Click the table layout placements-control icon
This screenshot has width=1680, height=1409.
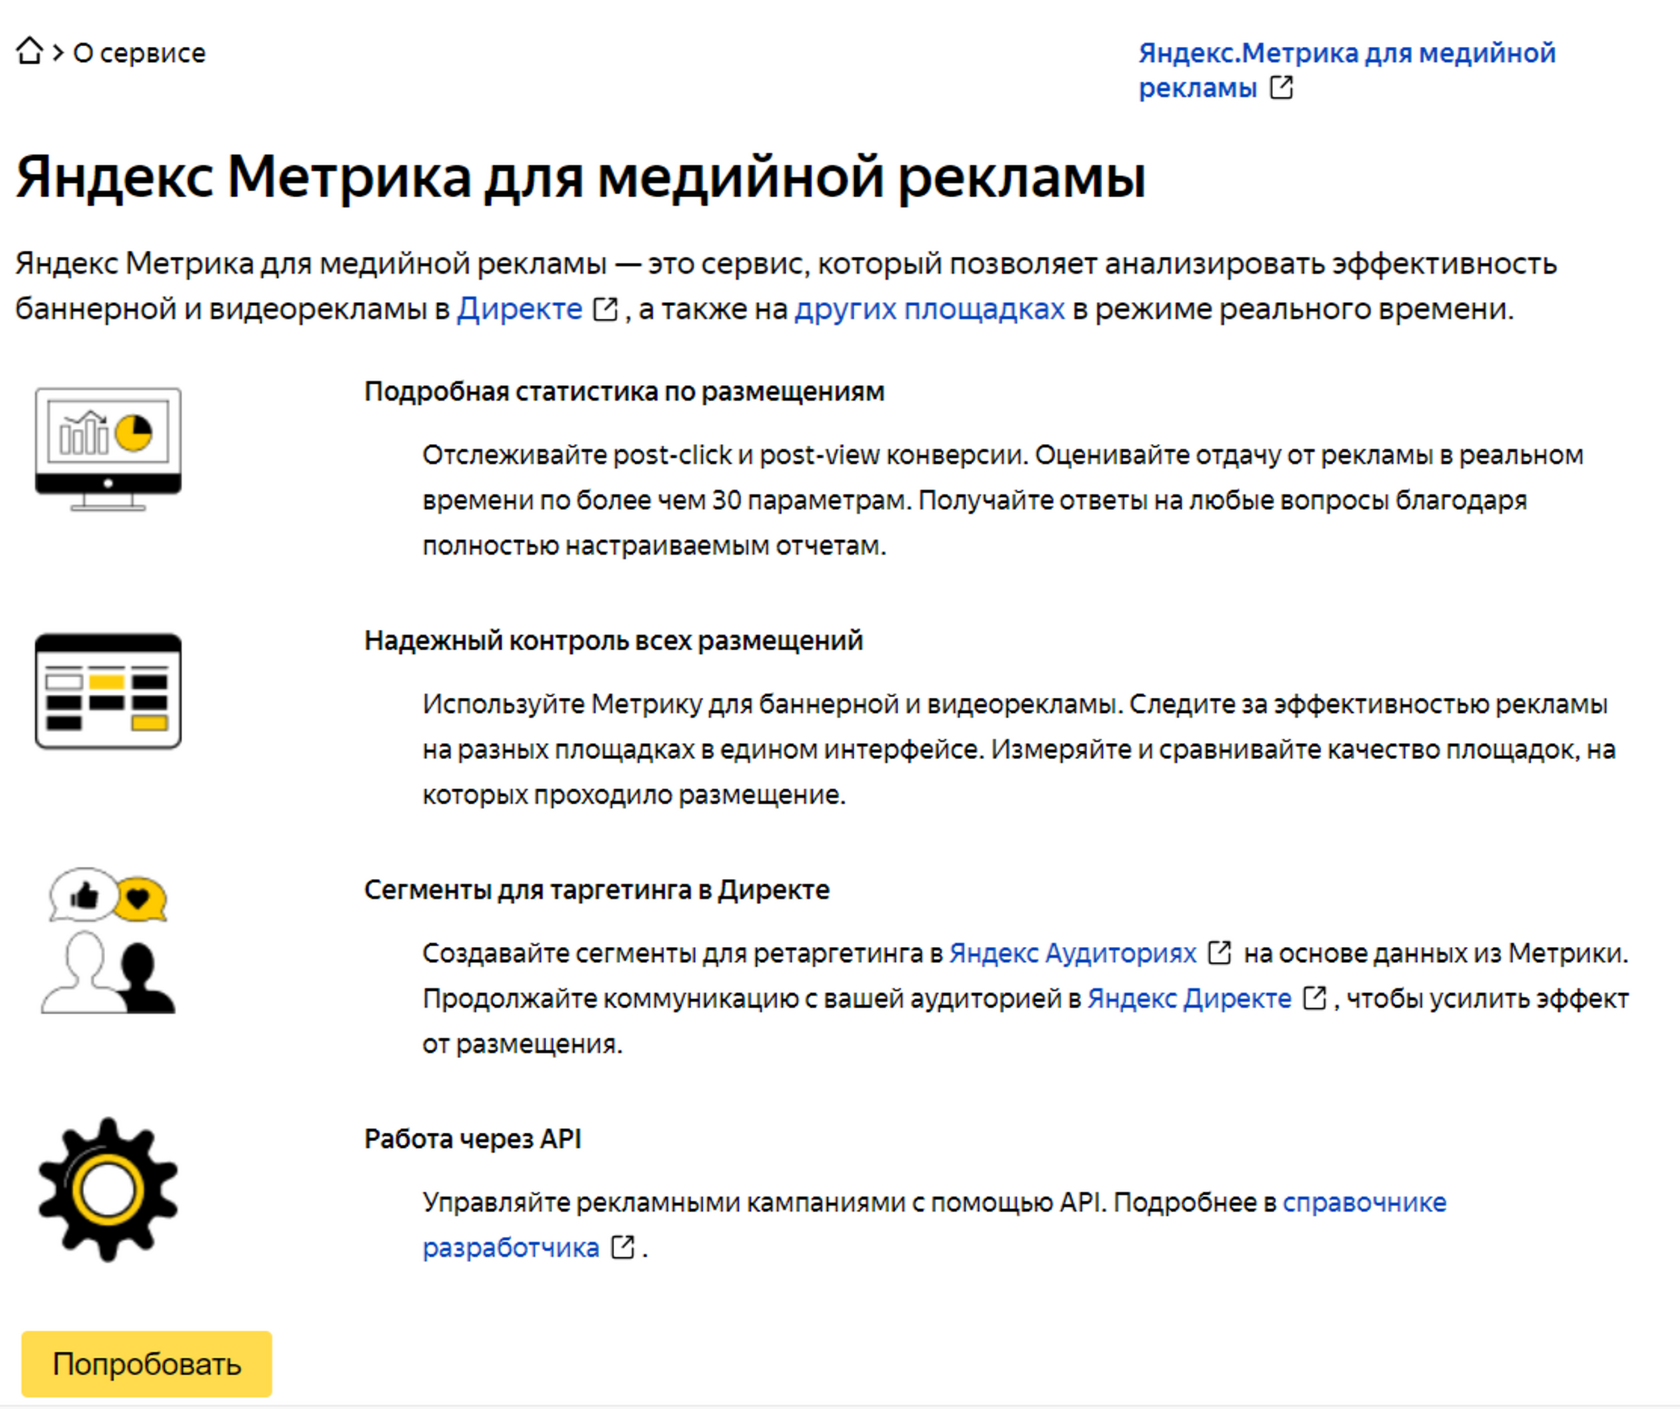pyautogui.click(x=108, y=691)
